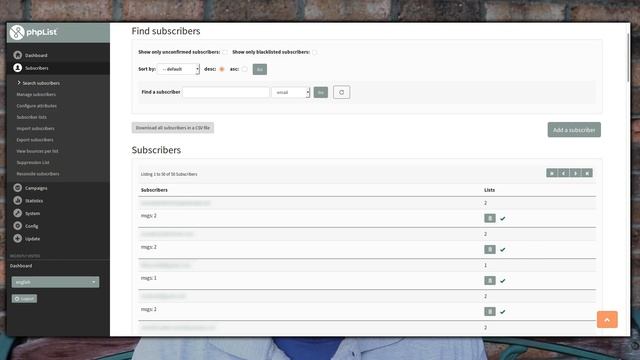Open Export subscribers submenu item

[x=35, y=140]
